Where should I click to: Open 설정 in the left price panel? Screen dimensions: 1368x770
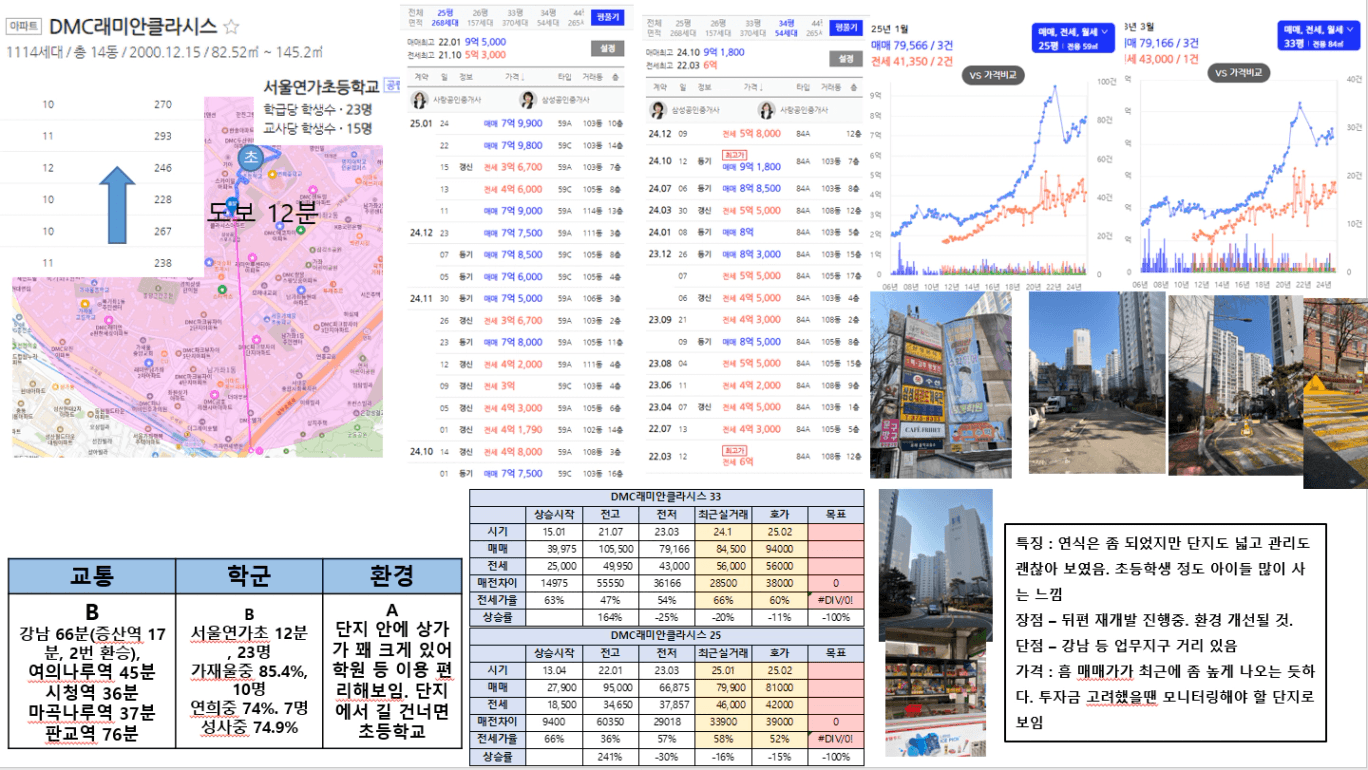click(607, 47)
